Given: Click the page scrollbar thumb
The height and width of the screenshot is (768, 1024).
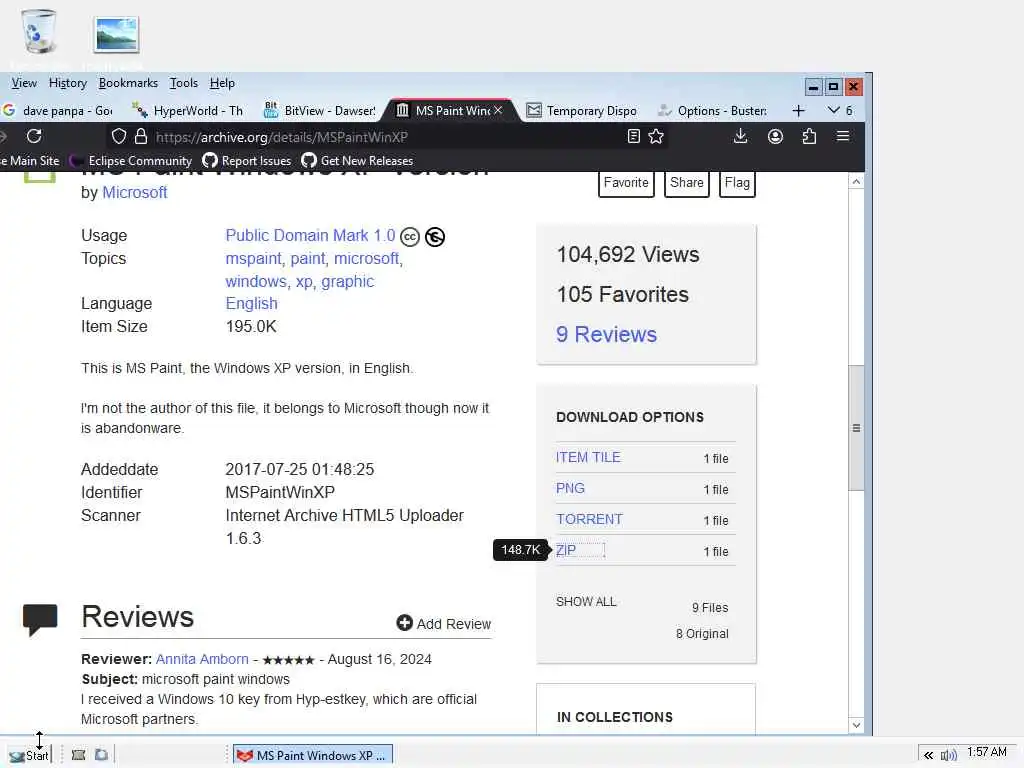Looking at the screenshot, I should point(856,428).
